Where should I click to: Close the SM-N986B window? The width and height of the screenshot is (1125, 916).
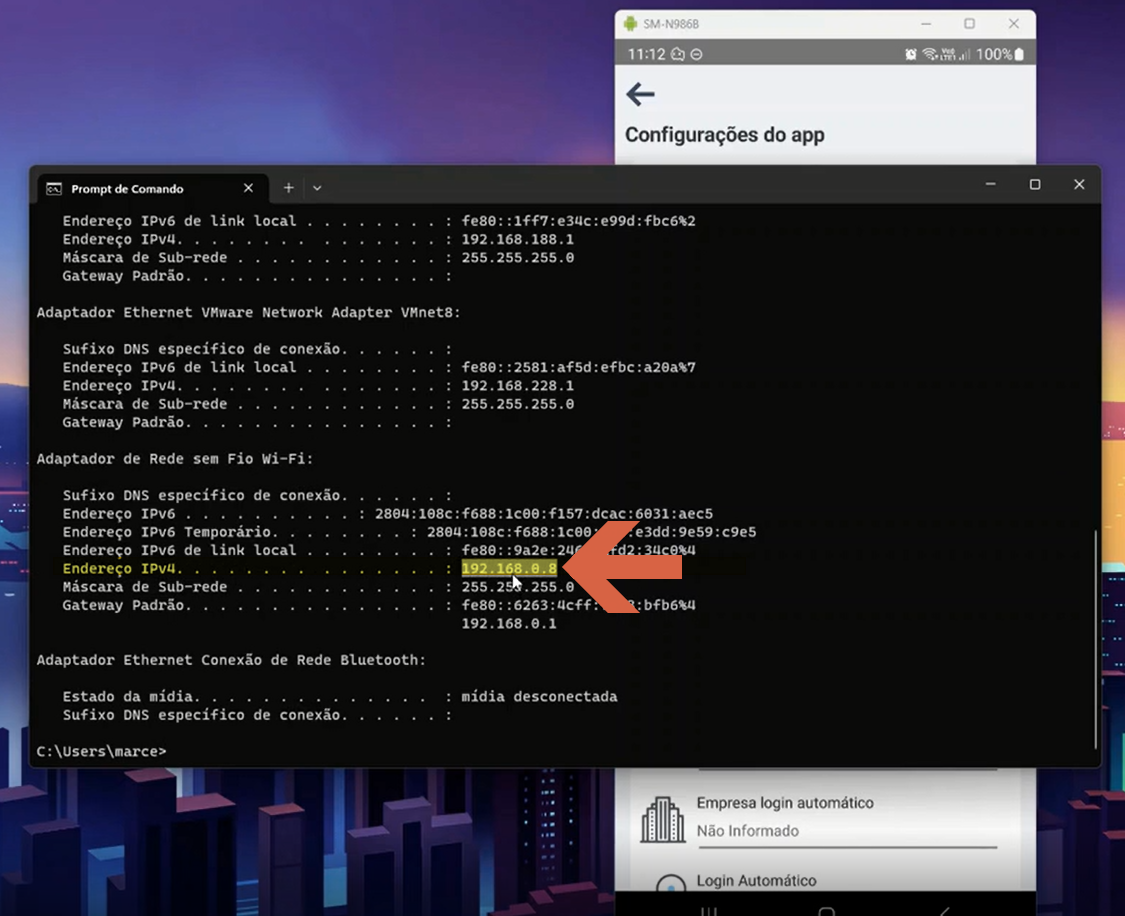coord(1013,24)
